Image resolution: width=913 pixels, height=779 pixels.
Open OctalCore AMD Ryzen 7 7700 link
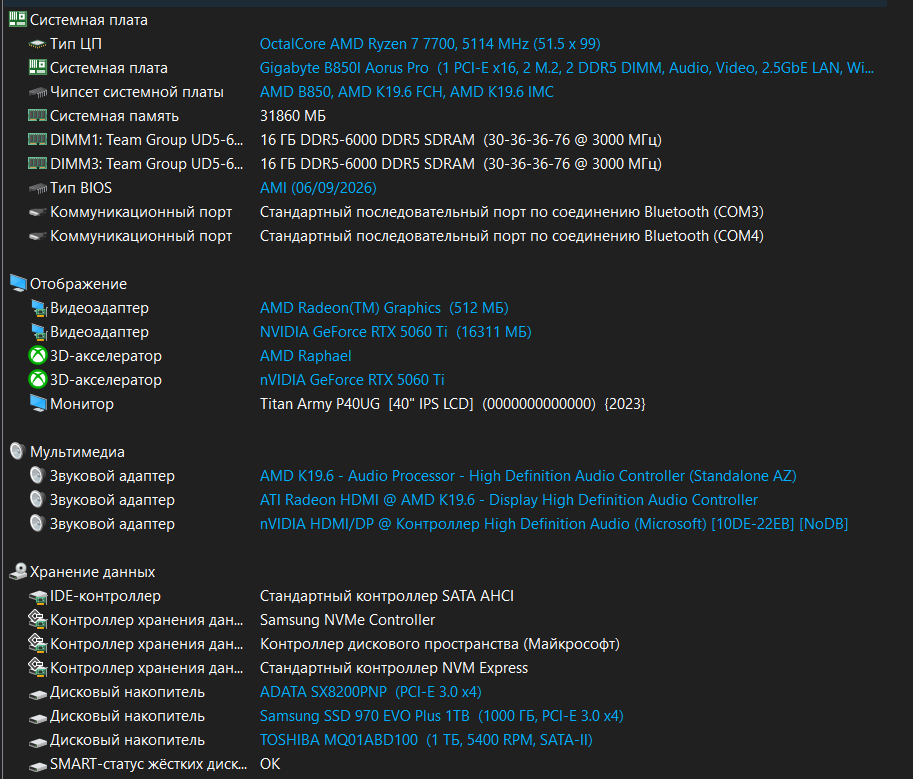point(430,44)
